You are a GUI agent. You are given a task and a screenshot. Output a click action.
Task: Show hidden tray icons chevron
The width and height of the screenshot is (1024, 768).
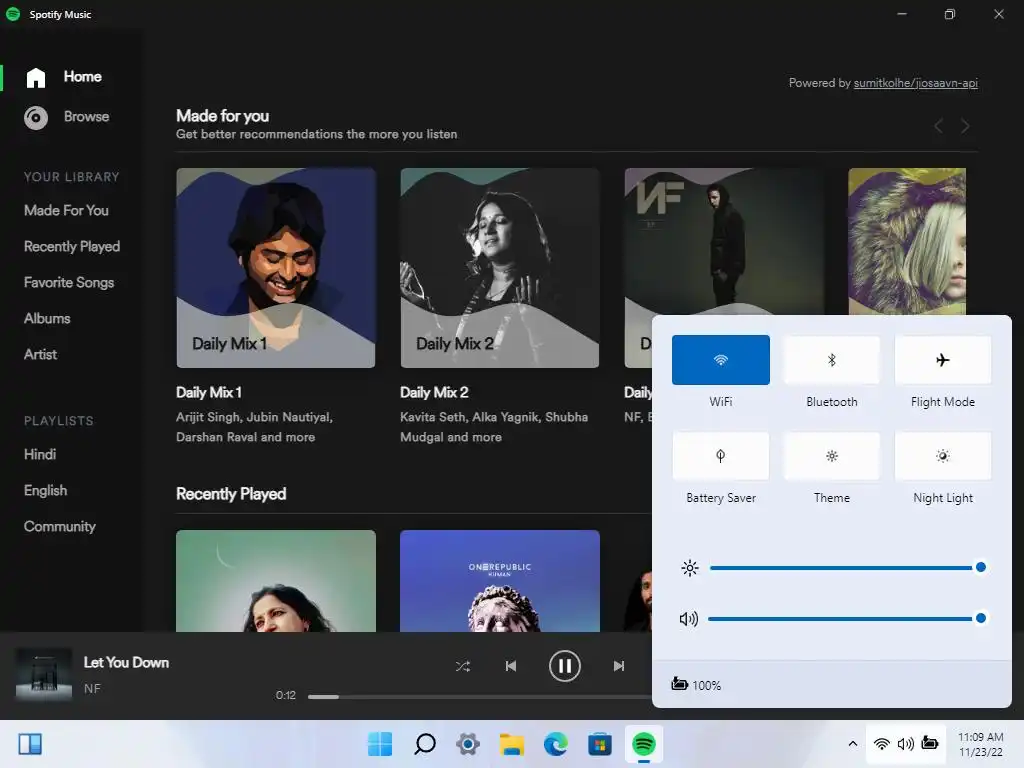(852, 744)
